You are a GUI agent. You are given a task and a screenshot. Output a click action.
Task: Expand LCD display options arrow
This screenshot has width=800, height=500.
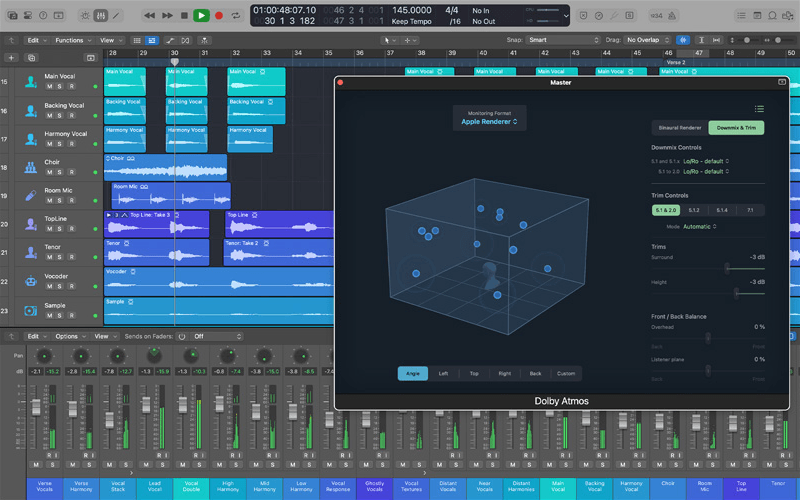(565, 16)
